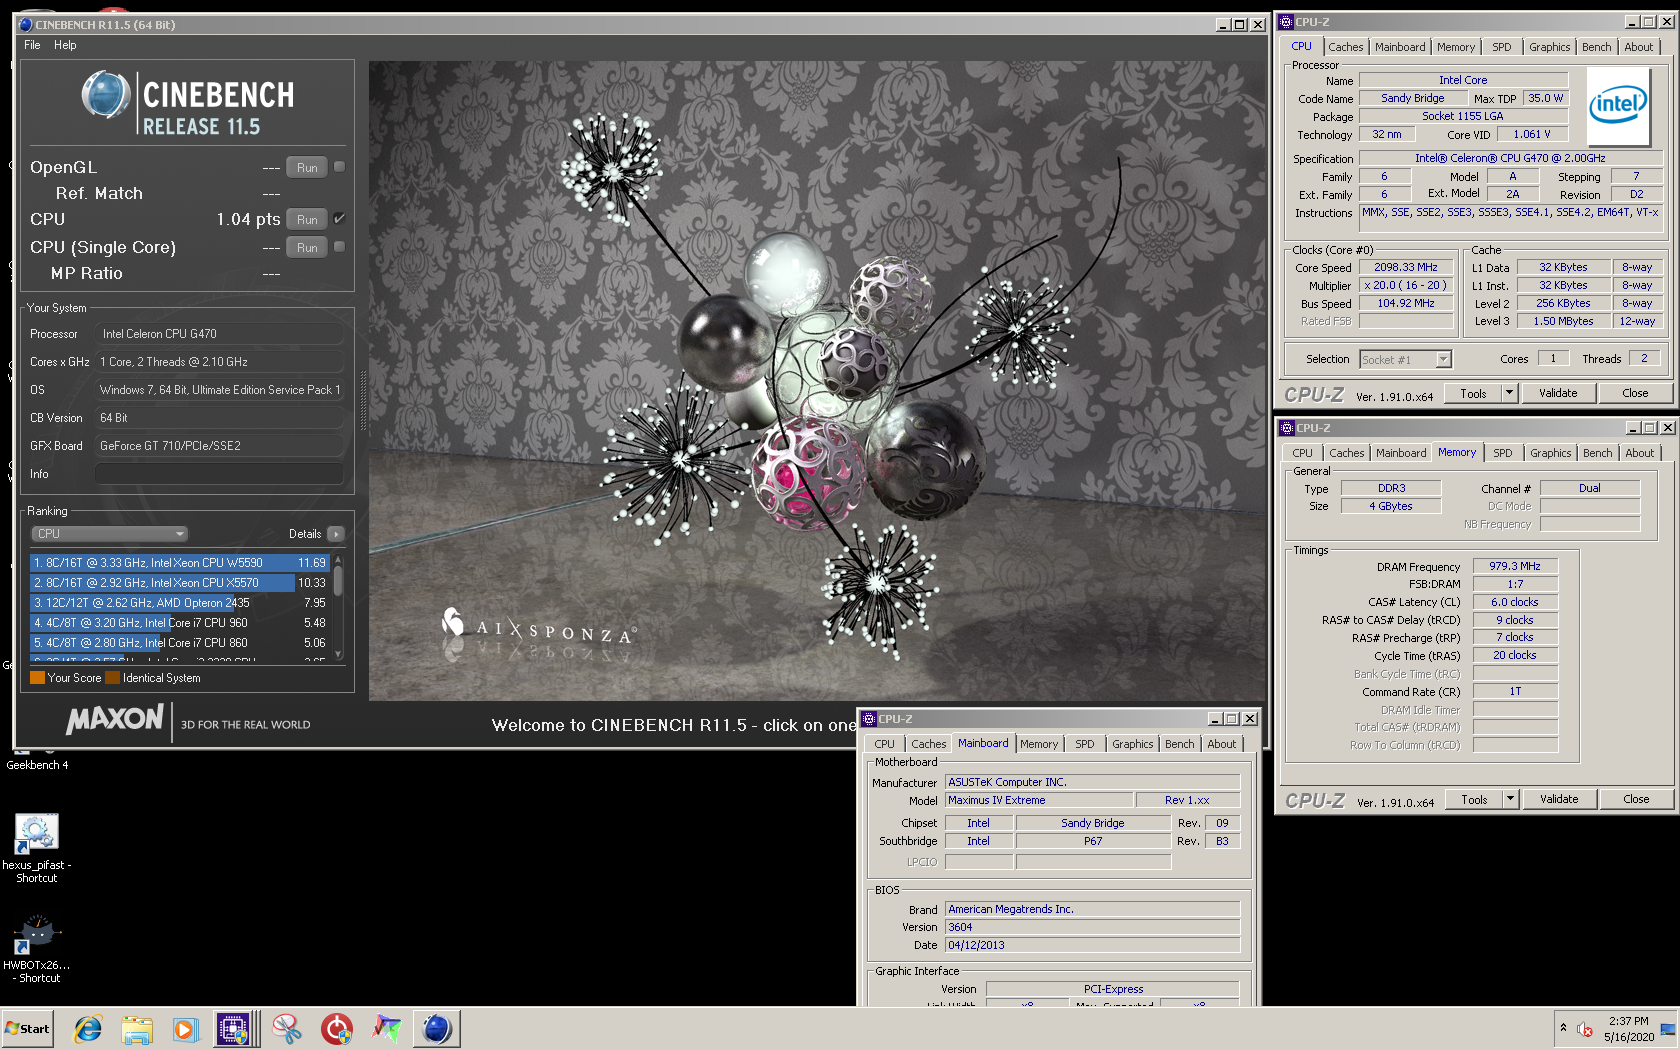
Task: Click the empty Info input field
Action: click(219, 474)
